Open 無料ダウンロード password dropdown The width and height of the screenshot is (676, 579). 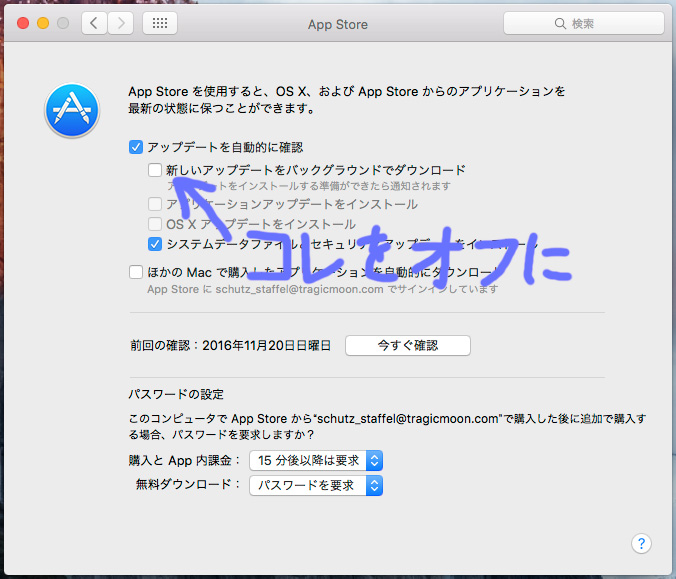tap(316, 486)
